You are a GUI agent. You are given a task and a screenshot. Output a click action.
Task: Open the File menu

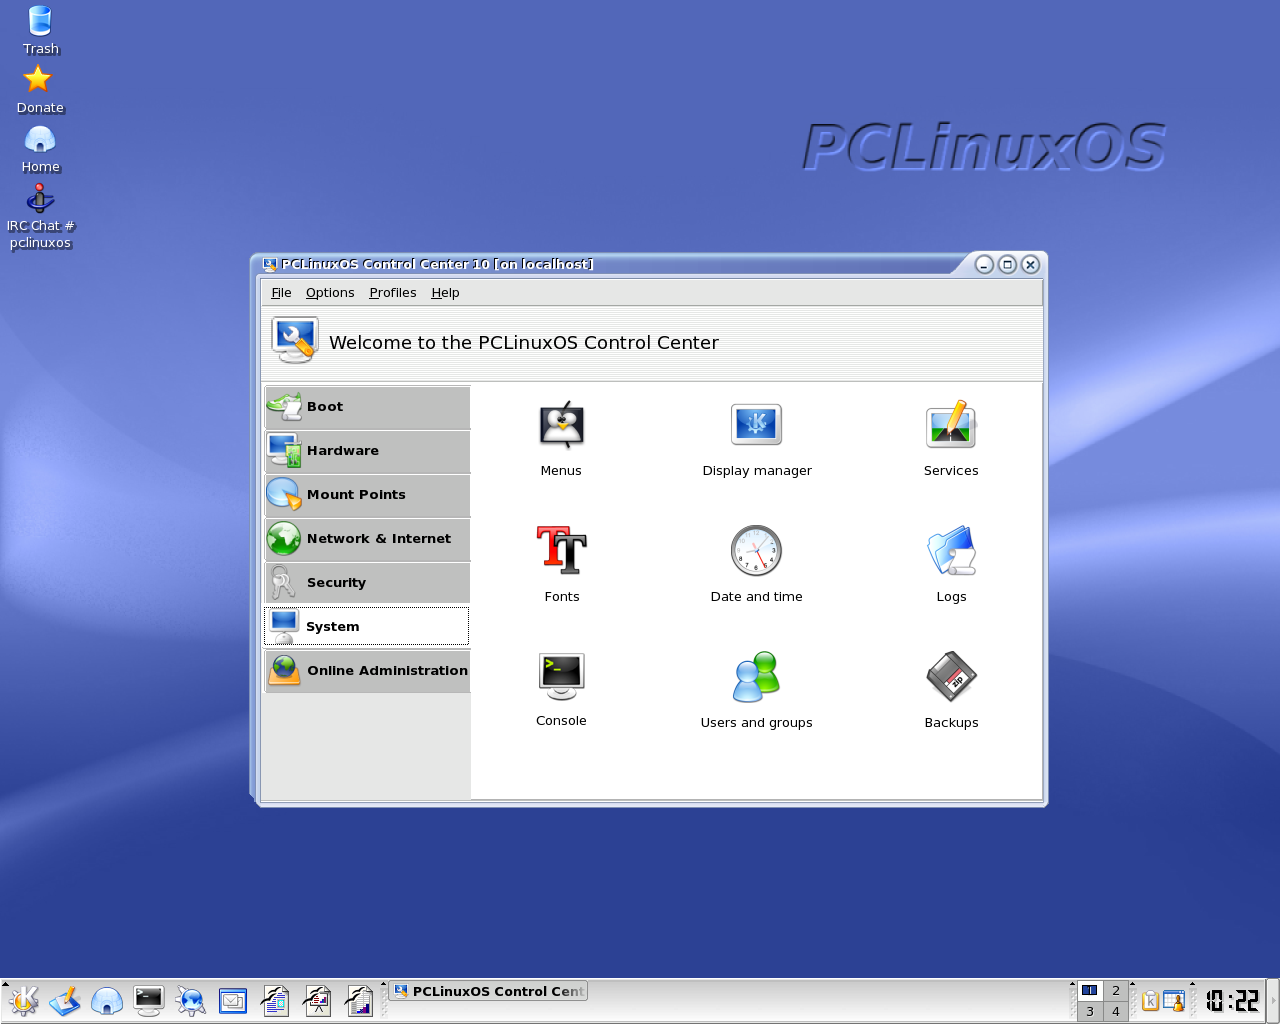click(281, 293)
